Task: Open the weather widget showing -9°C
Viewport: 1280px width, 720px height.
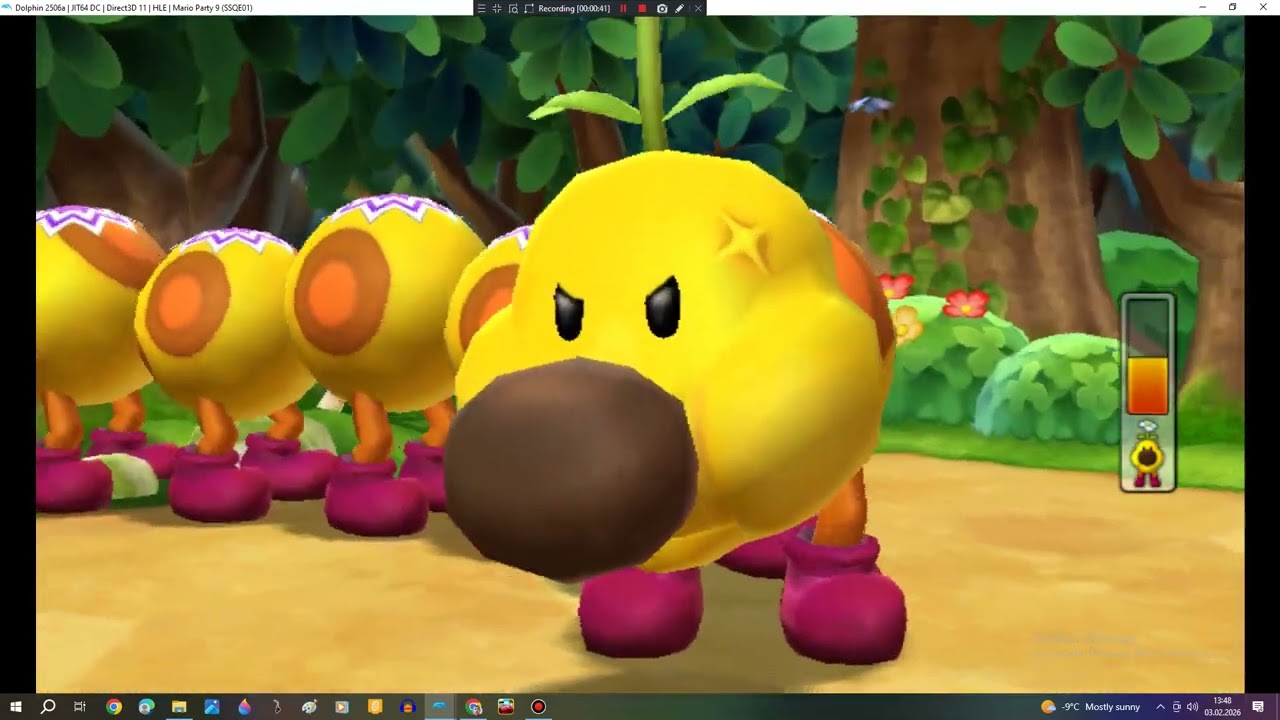Action: [1090, 707]
